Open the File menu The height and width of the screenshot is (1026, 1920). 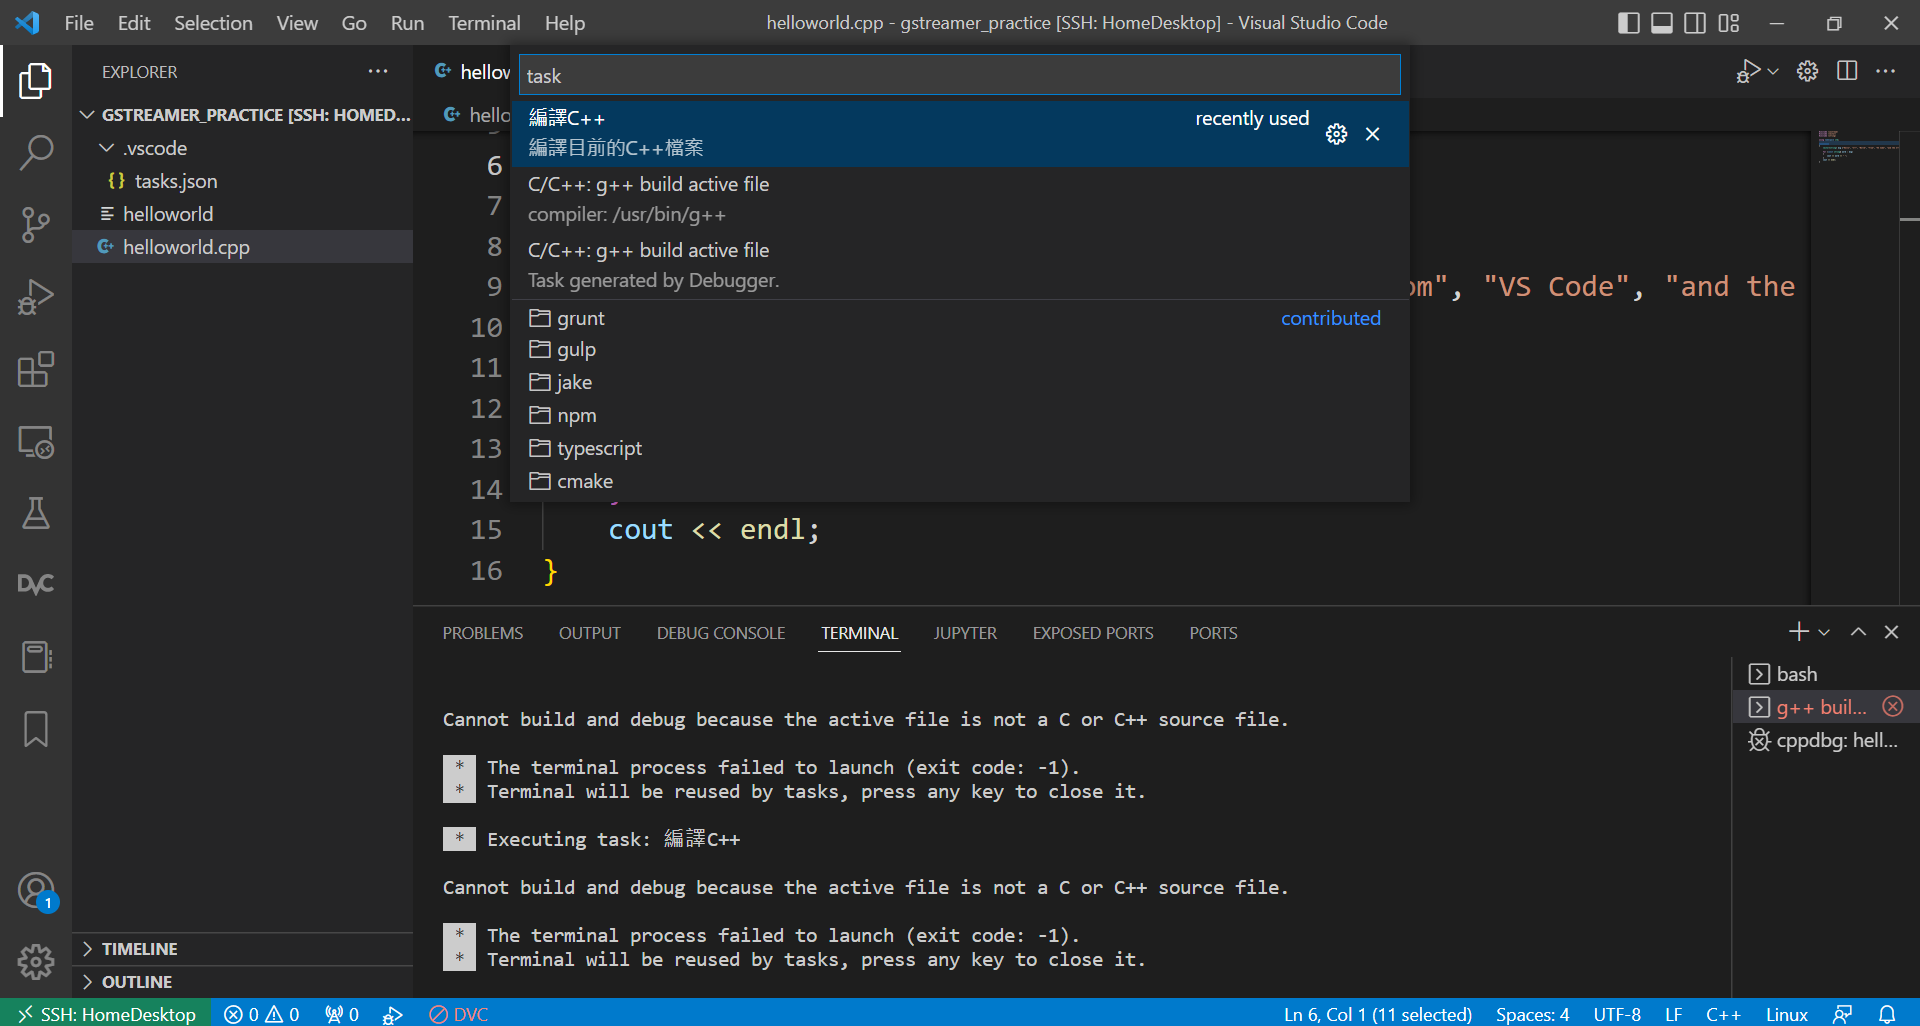(79, 23)
